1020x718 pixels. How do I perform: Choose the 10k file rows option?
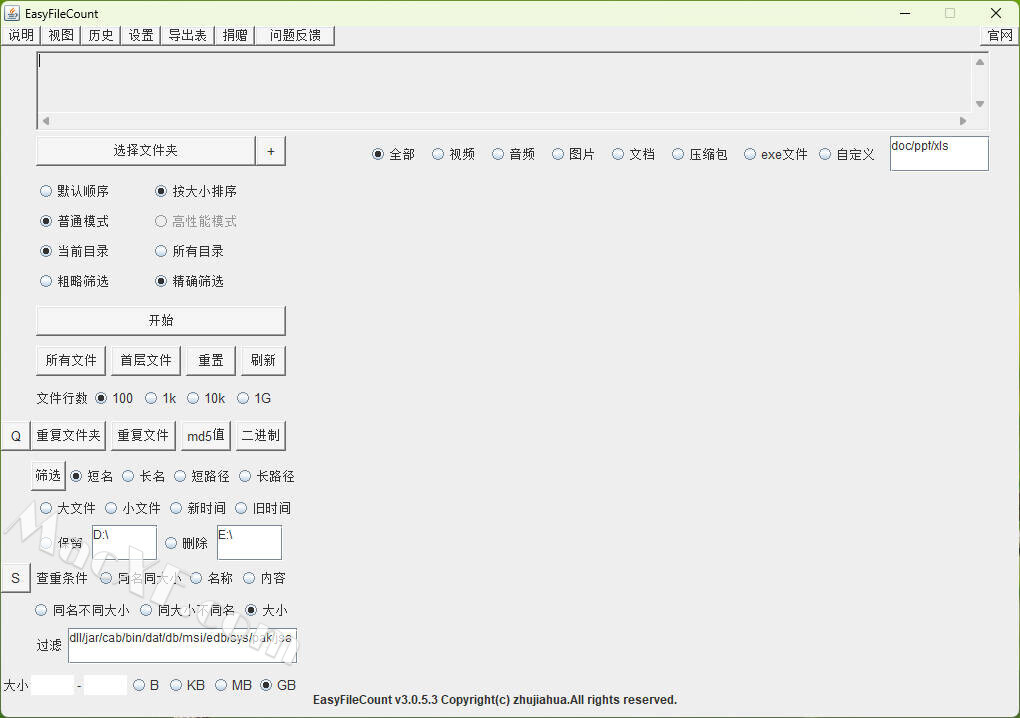[193, 398]
